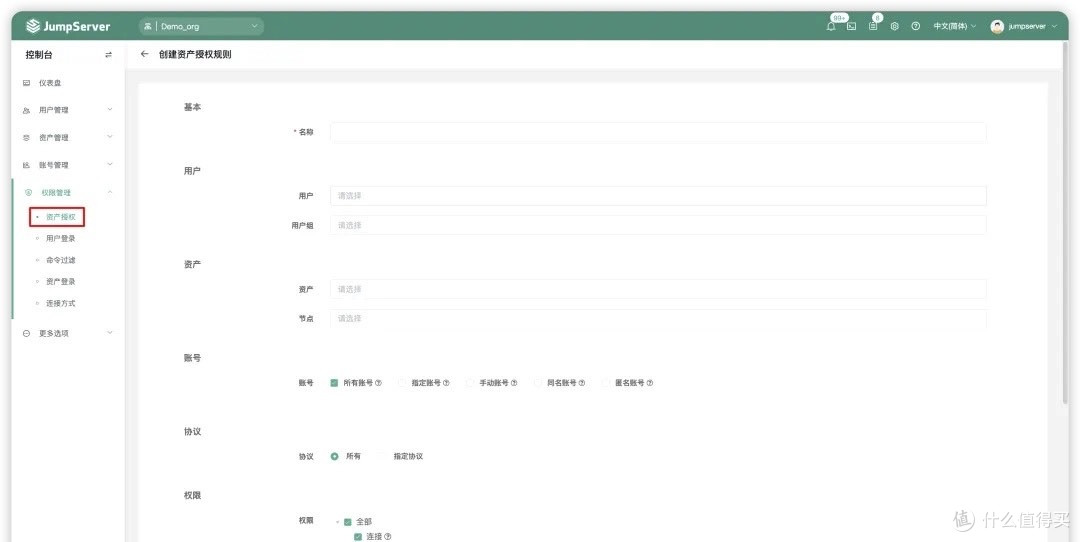Uncheck the 连接 permission checkbox
Viewport: 1080px width, 542px height.
[x=357, y=536]
